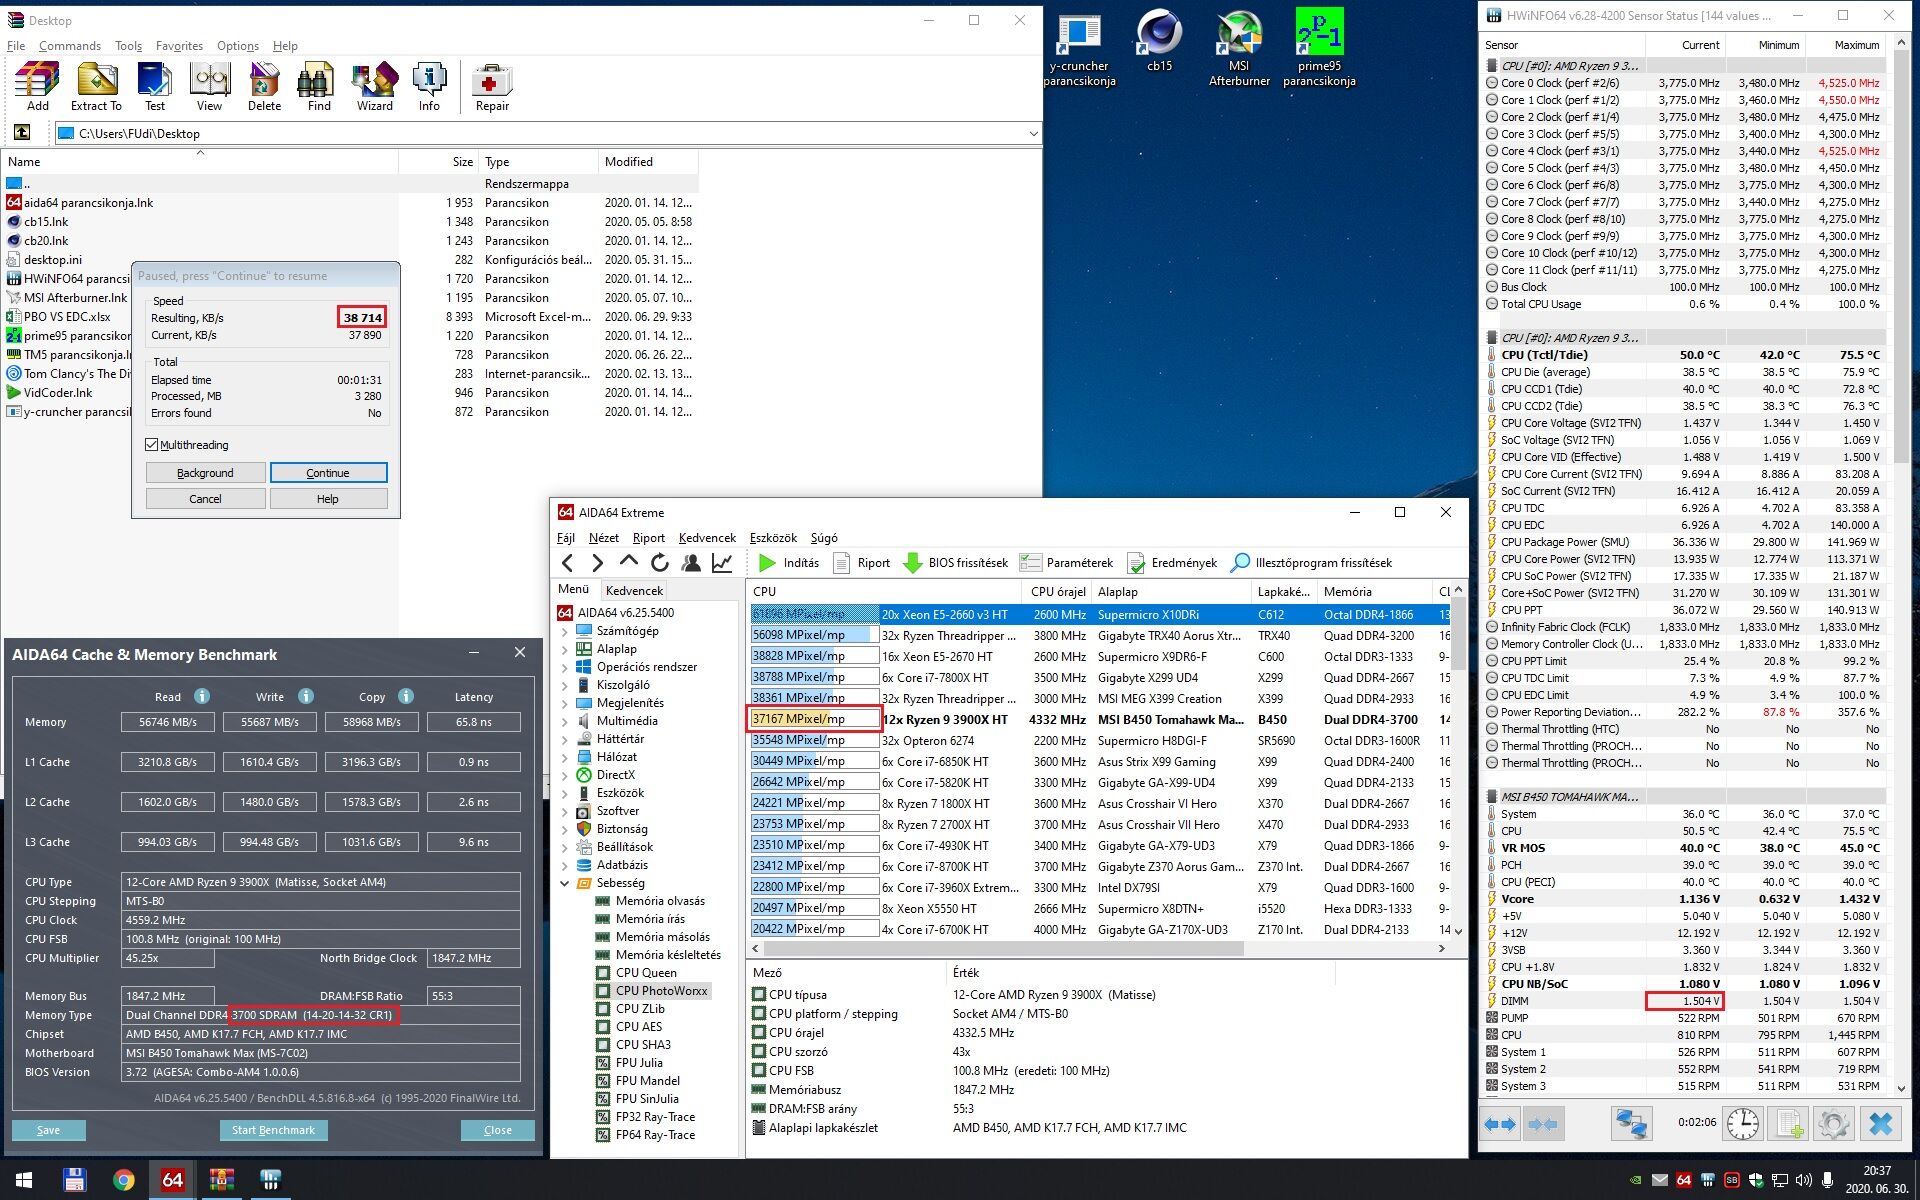This screenshot has width=1920, height=1200.
Task: Click the WinRAR Add toolbar icon
Action: (38, 86)
